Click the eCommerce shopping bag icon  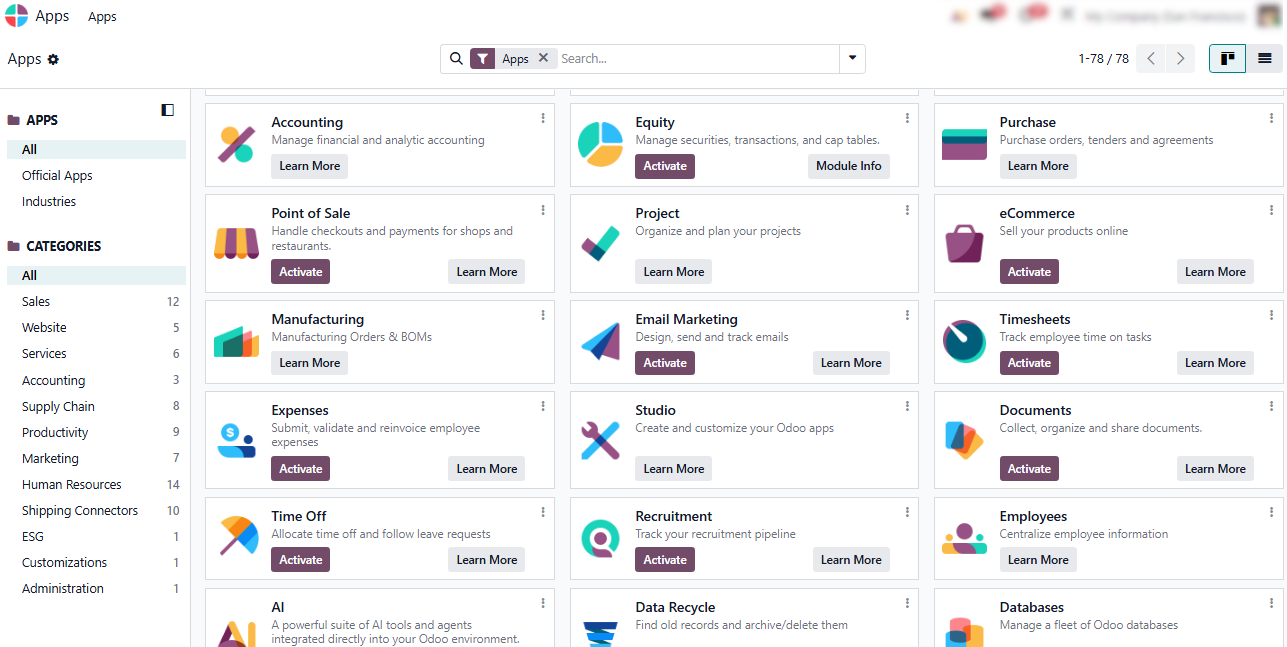point(965,243)
